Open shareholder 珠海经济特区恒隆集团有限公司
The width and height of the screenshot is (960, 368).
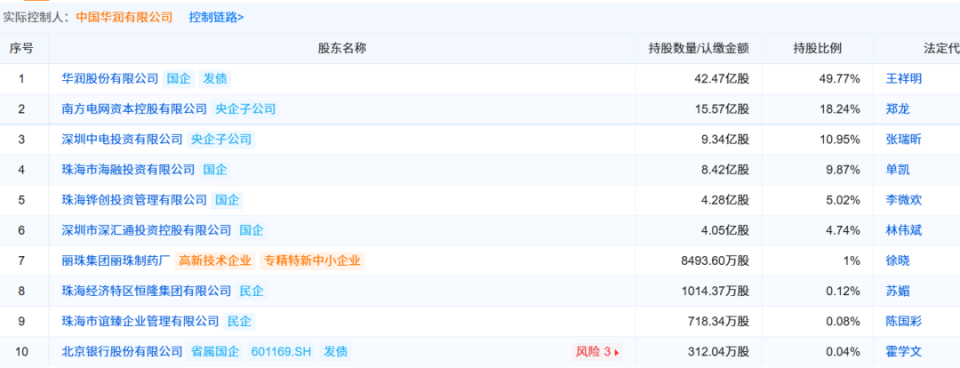(x=147, y=291)
